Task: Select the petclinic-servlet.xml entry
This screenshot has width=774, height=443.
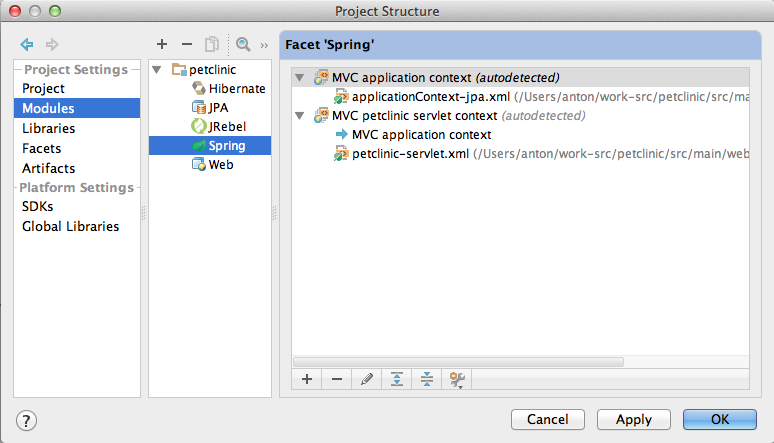Action: tap(520, 154)
